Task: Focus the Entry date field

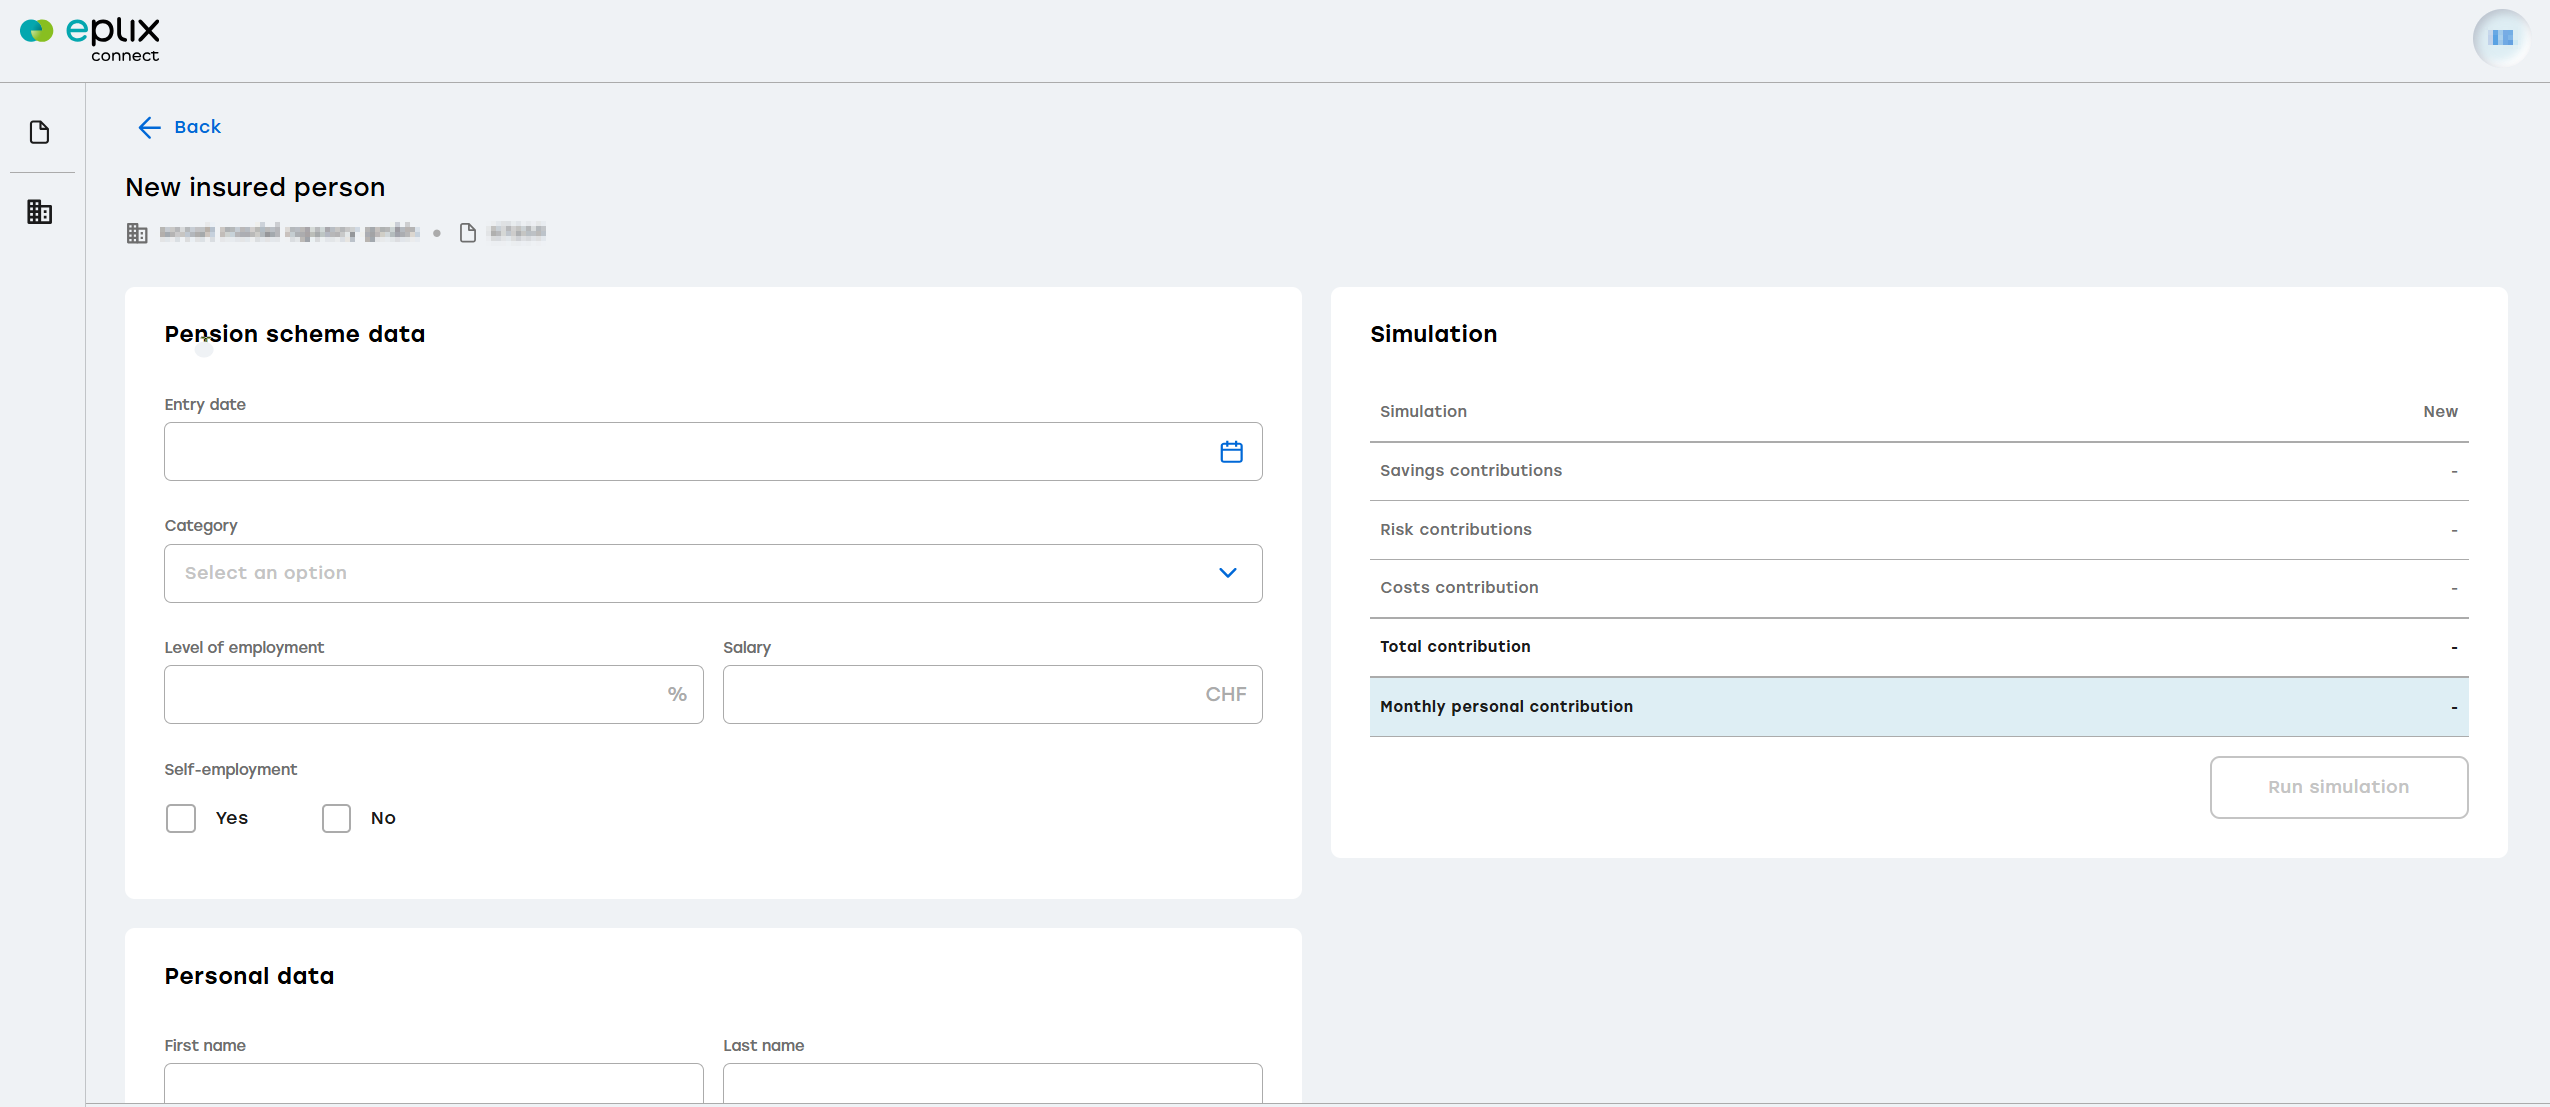Action: point(713,452)
